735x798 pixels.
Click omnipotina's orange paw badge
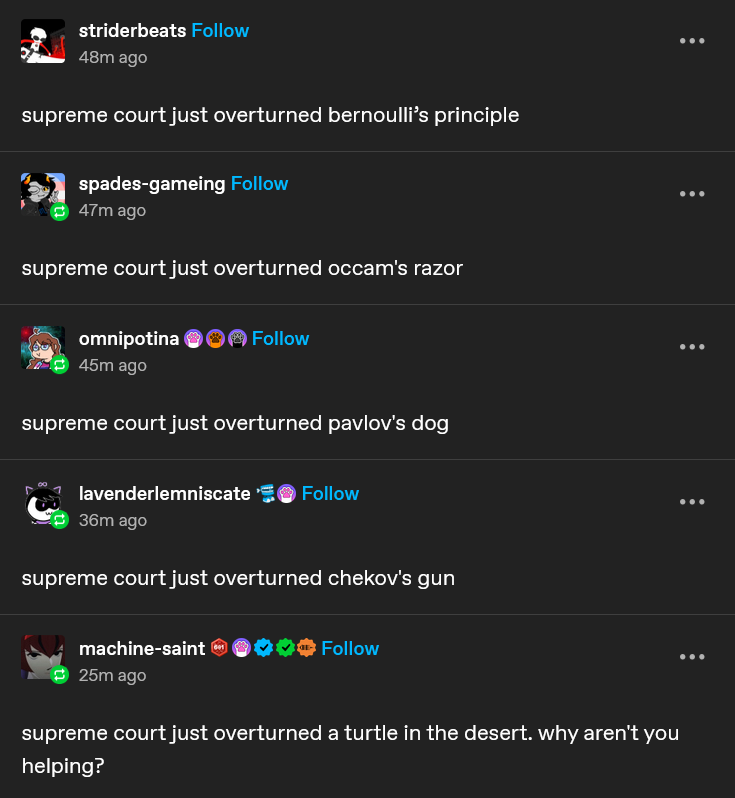215,338
